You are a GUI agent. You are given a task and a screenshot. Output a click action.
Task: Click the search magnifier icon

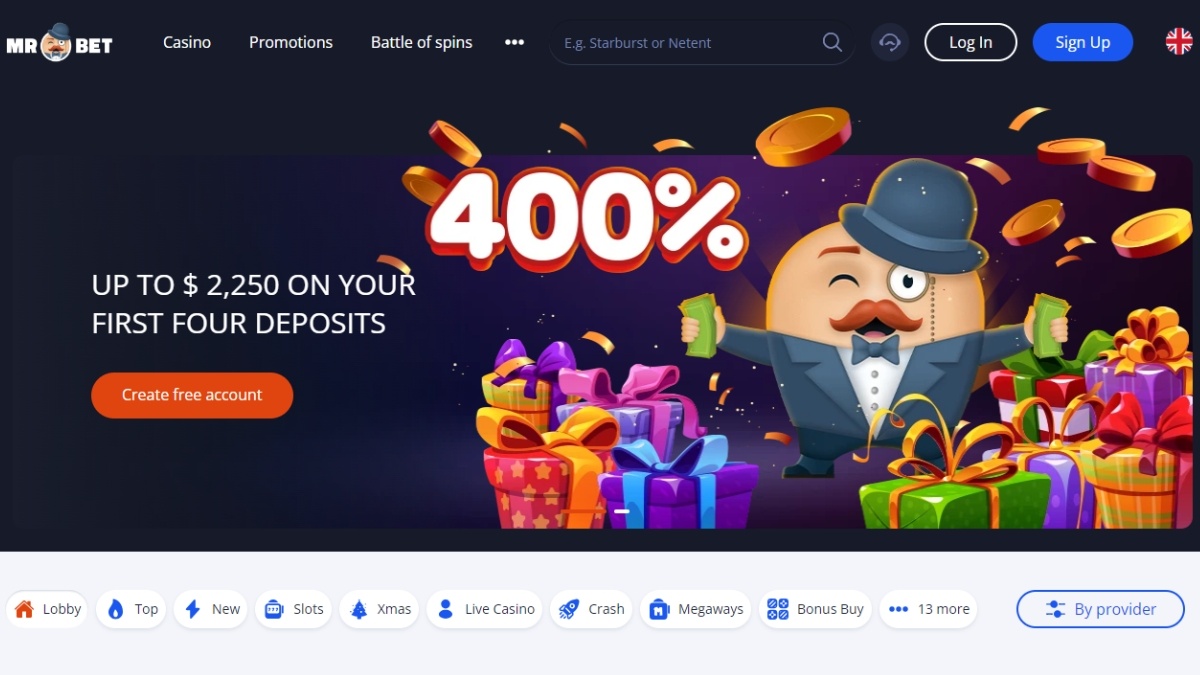click(832, 42)
